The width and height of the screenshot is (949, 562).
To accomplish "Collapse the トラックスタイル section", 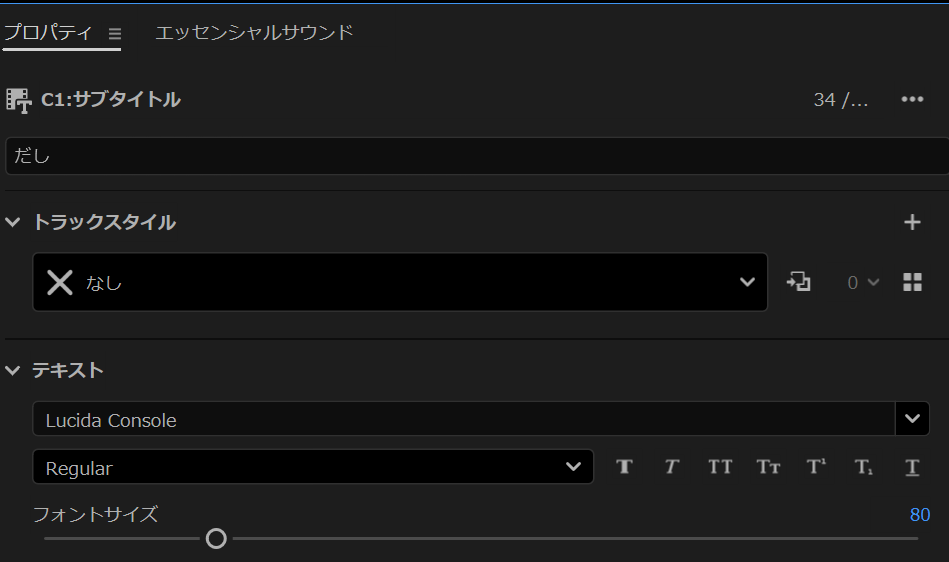I will (13, 222).
